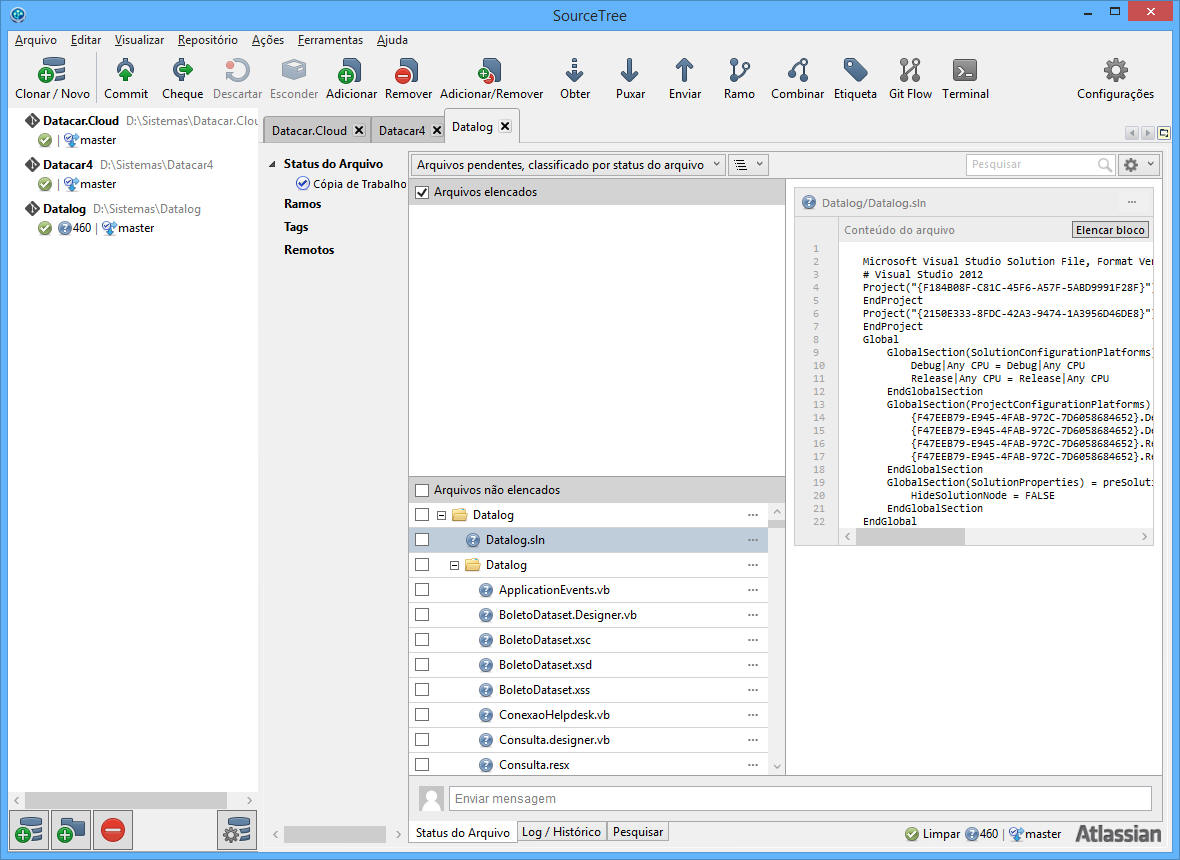This screenshot has height=860, width=1180.
Task: Open the Arquivo menu
Action: tap(35, 40)
